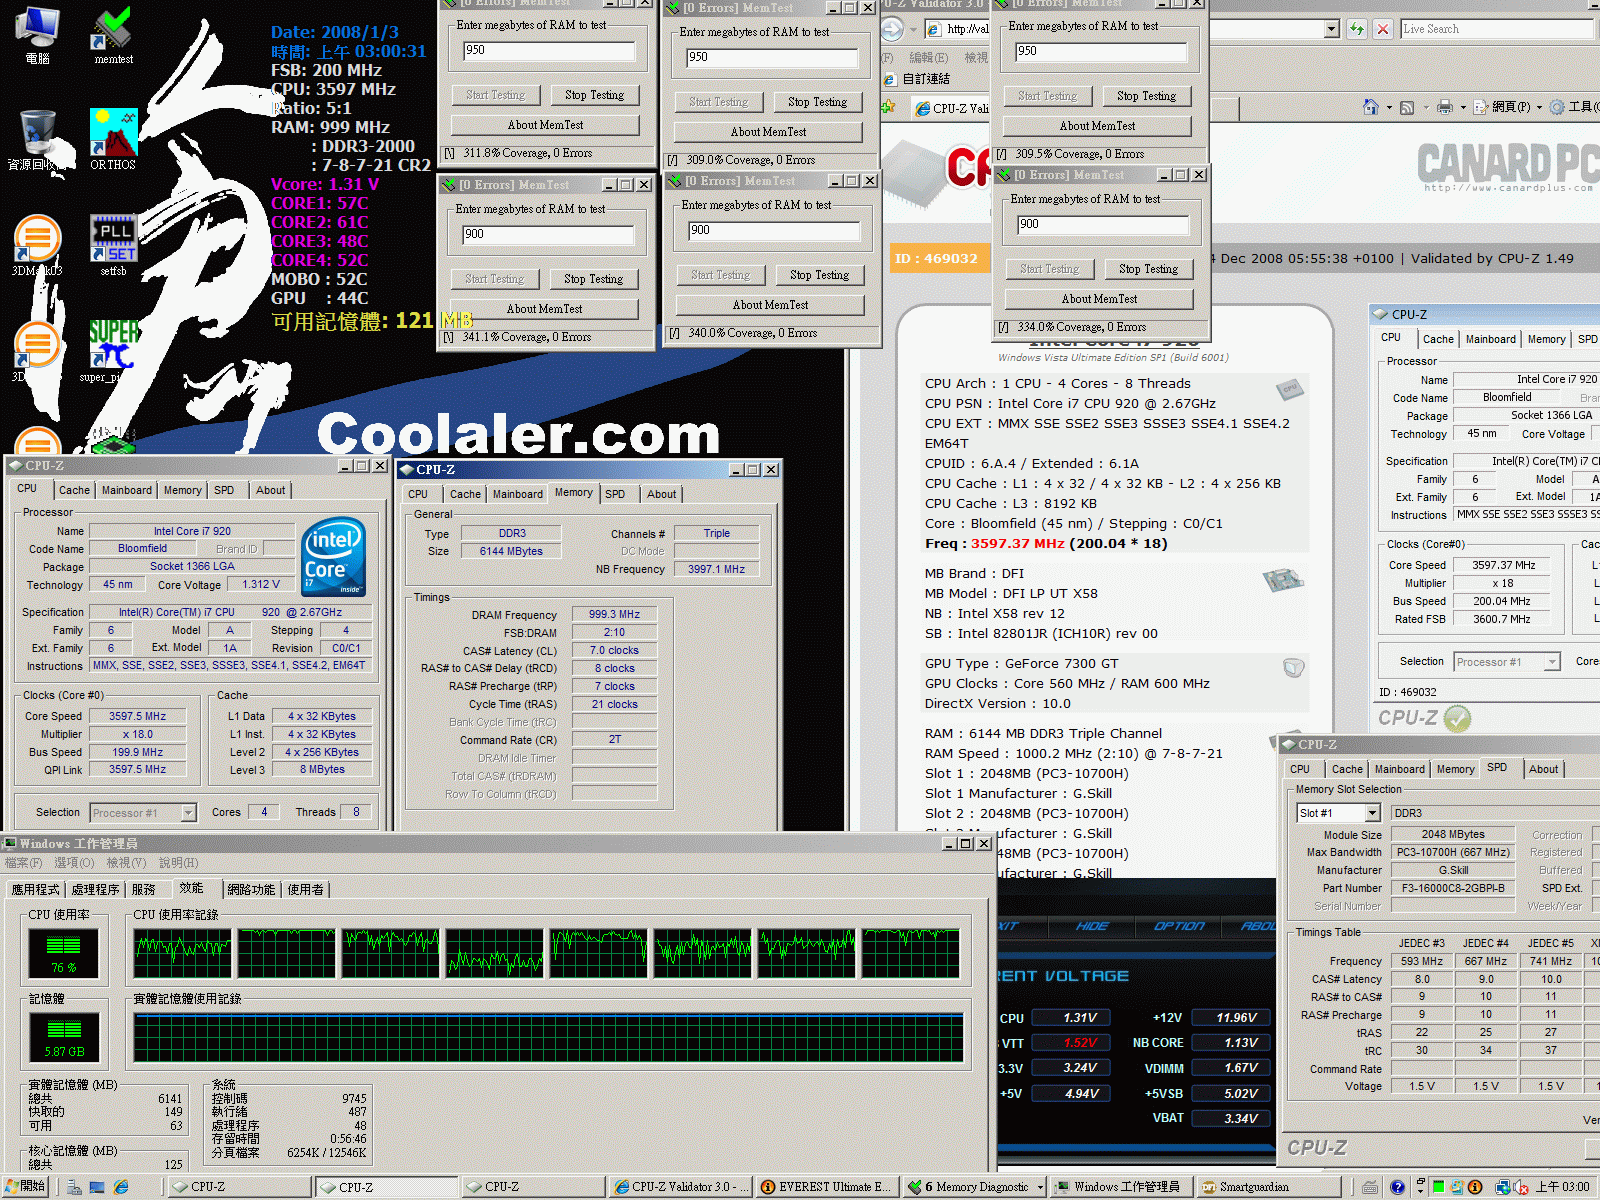The height and width of the screenshot is (1200, 1600).
Task: Stop Testing in MemTest with 340.0% coverage
Action: click(819, 275)
